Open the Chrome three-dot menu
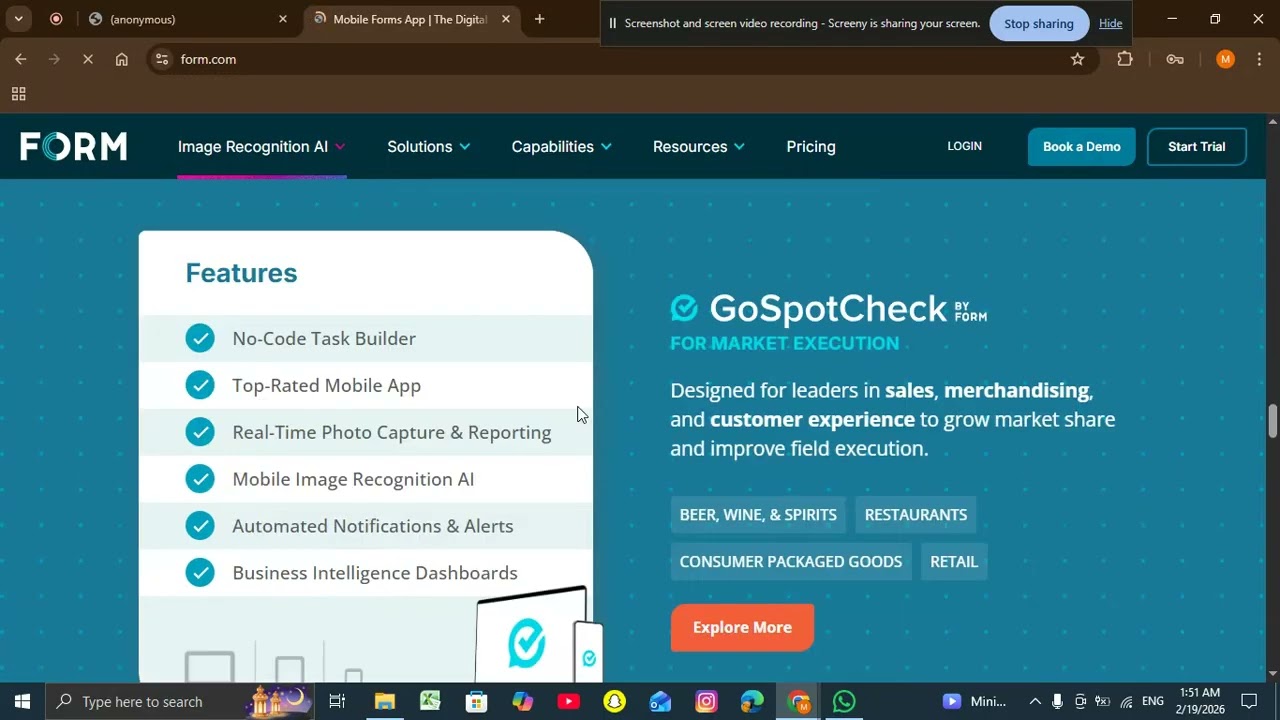 click(1259, 59)
